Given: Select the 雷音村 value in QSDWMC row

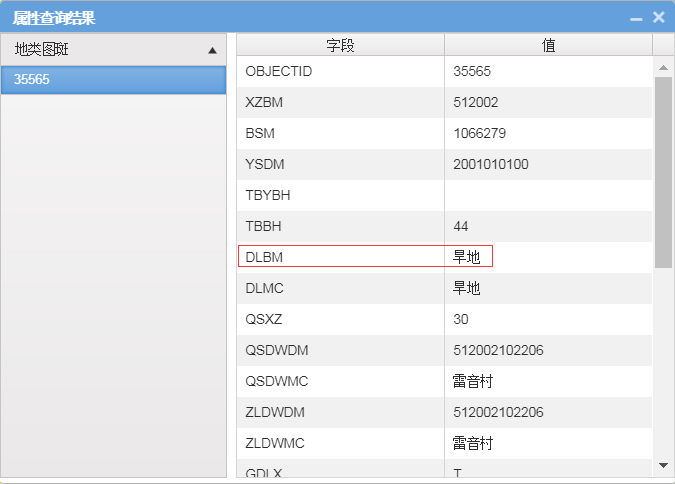Looking at the screenshot, I should point(548,382).
